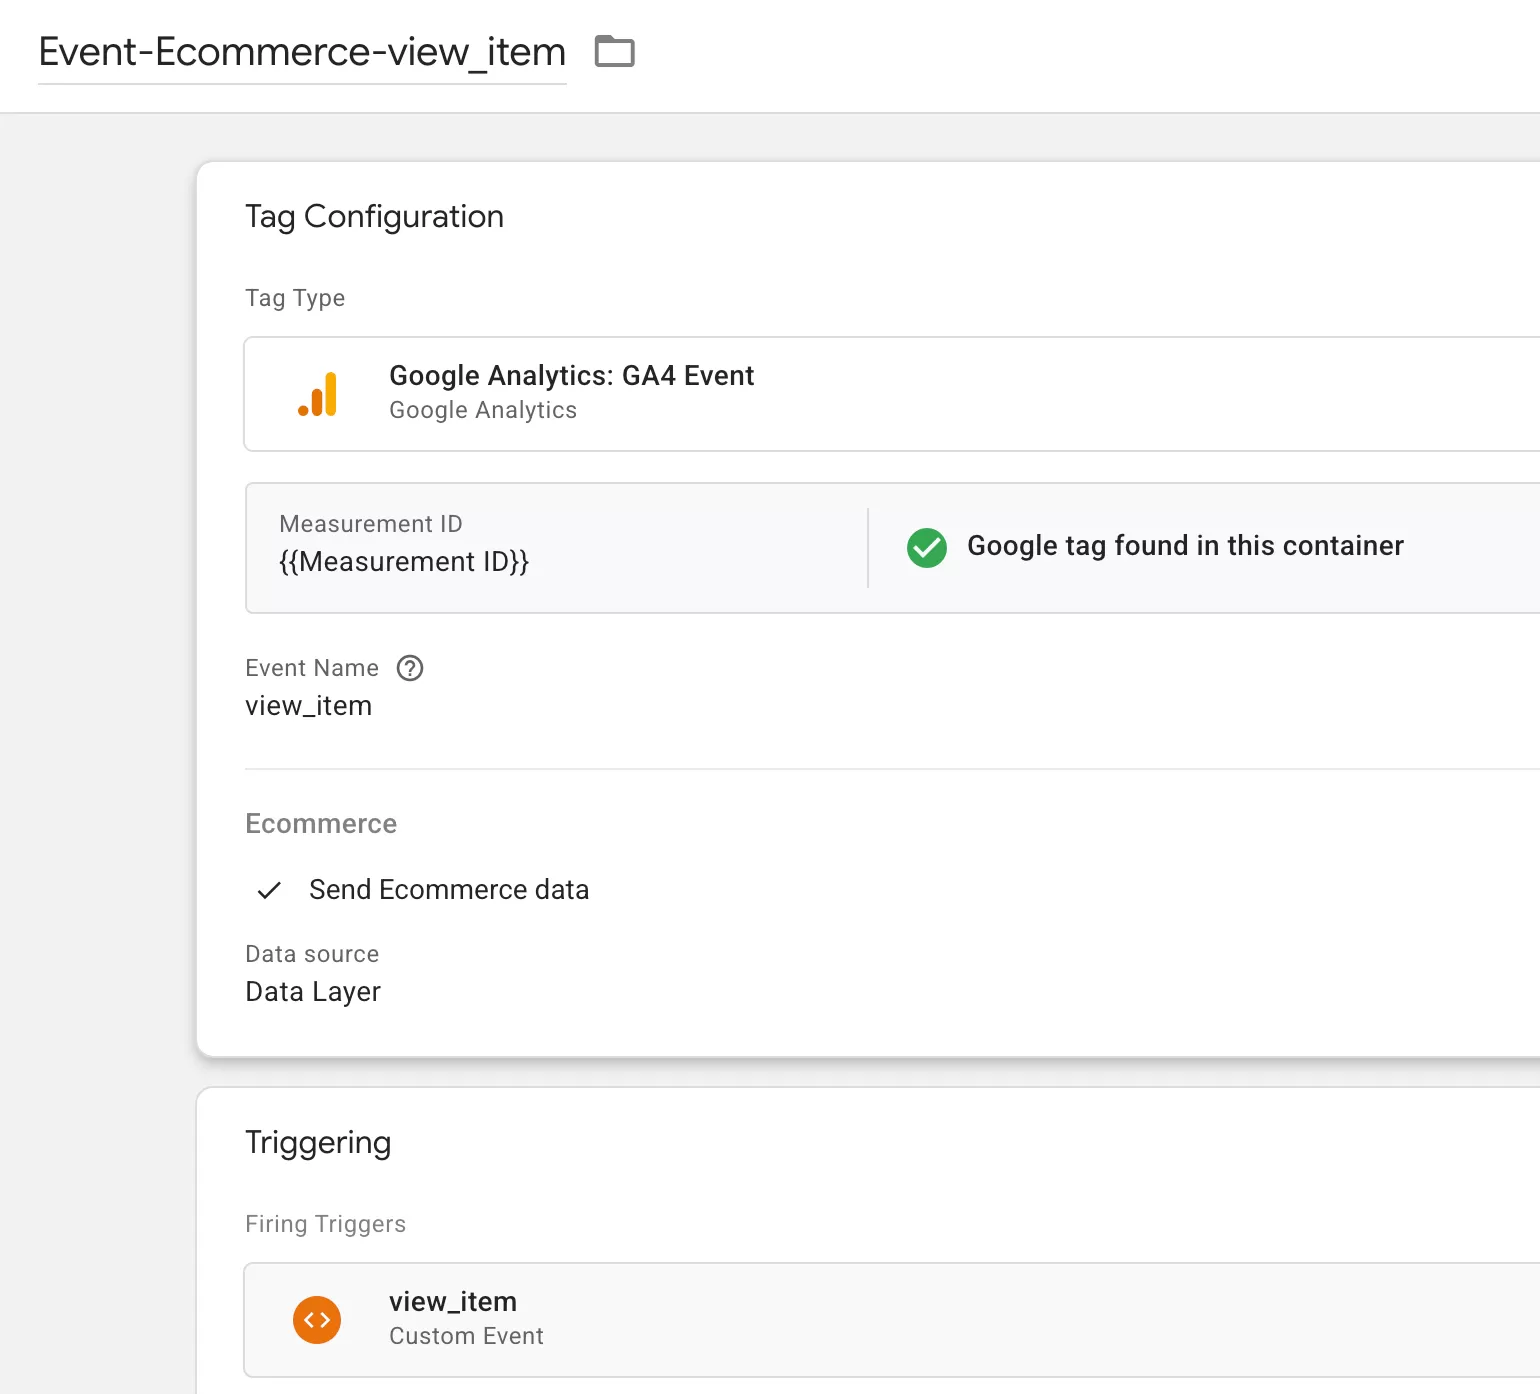Click the Tag Configuration heading
Image resolution: width=1540 pixels, height=1394 pixels.
[374, 217]
